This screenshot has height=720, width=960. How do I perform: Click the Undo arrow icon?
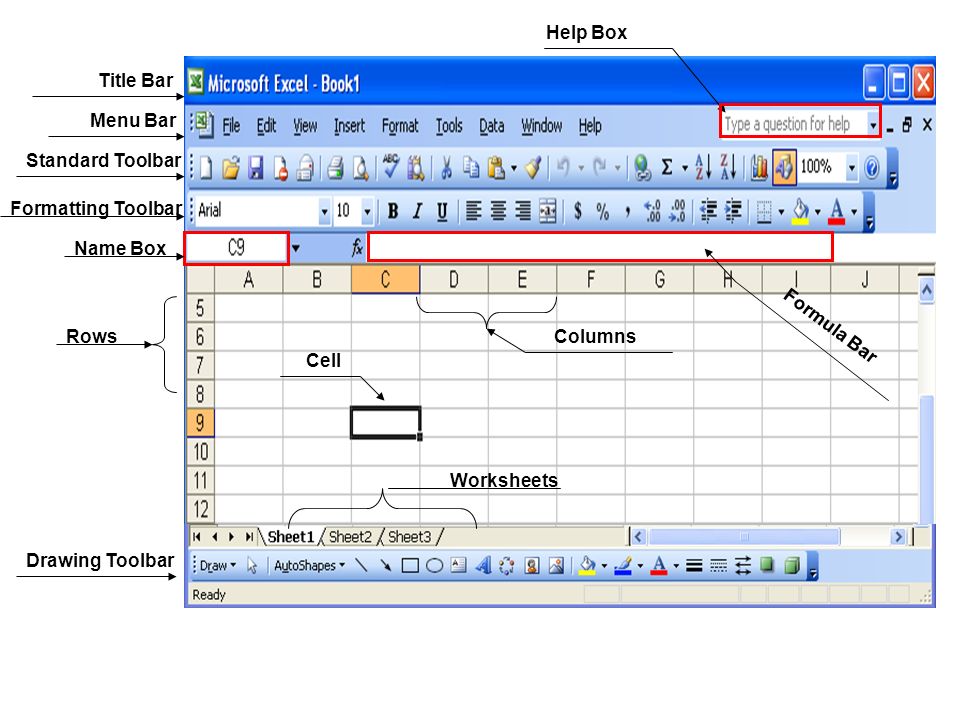point(563,167)
